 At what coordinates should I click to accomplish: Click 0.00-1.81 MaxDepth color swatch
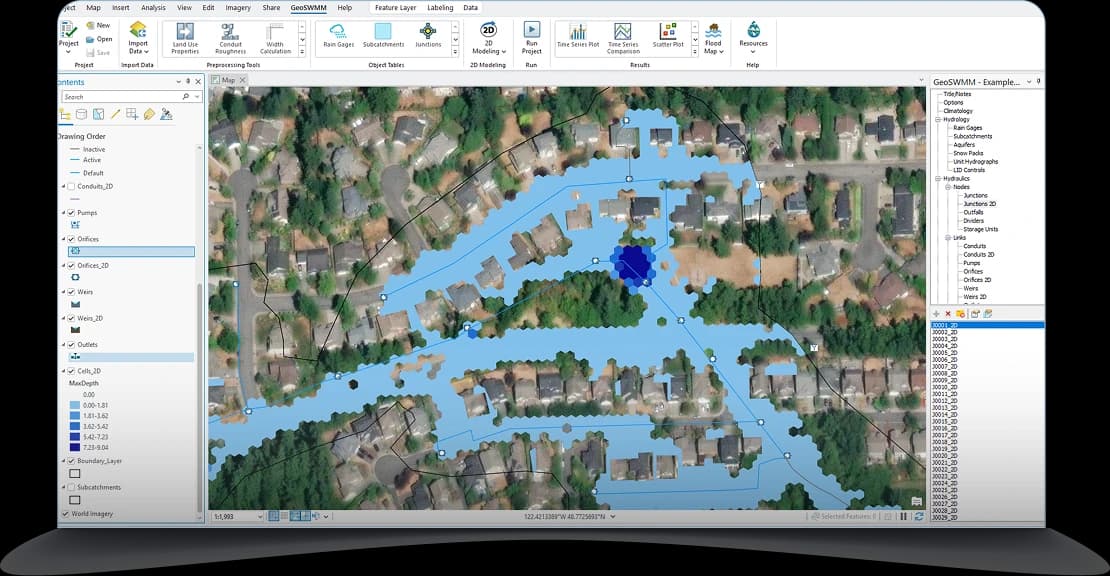point(74,405)
